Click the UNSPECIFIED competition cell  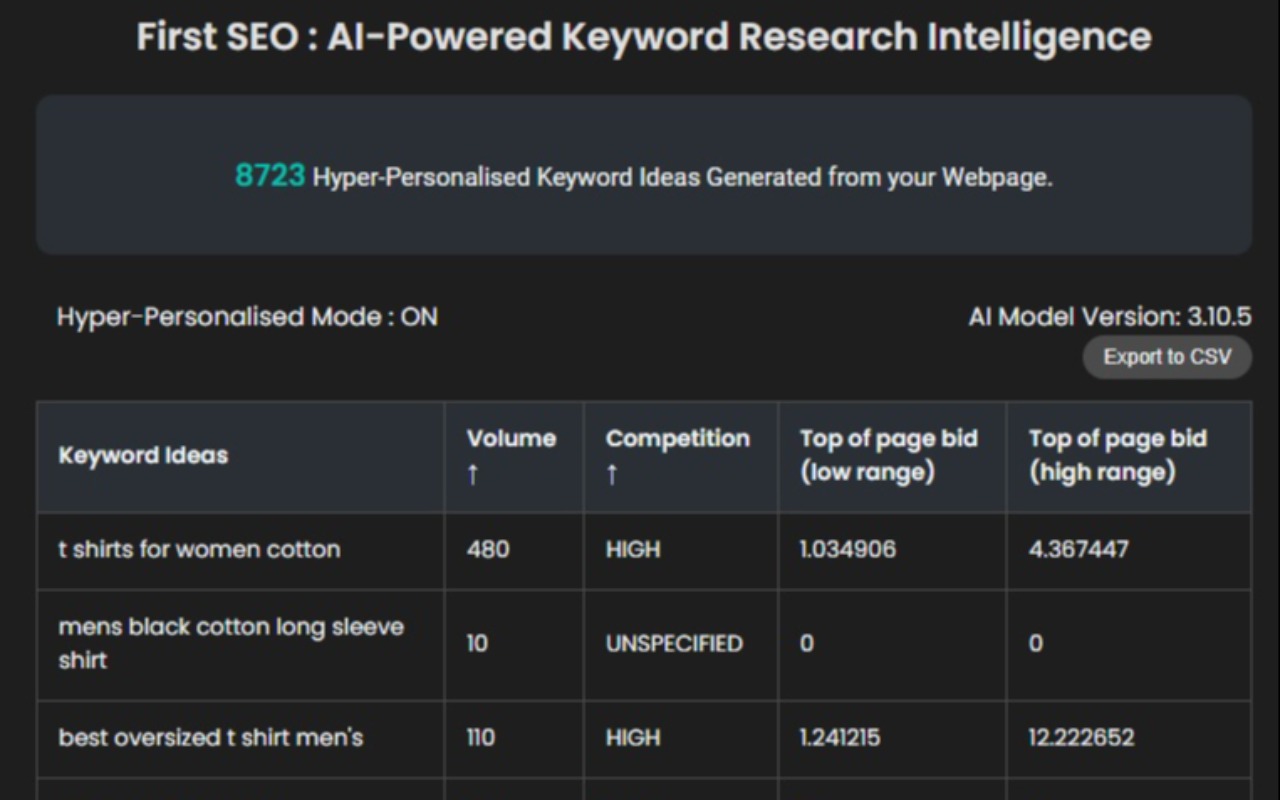673,643
